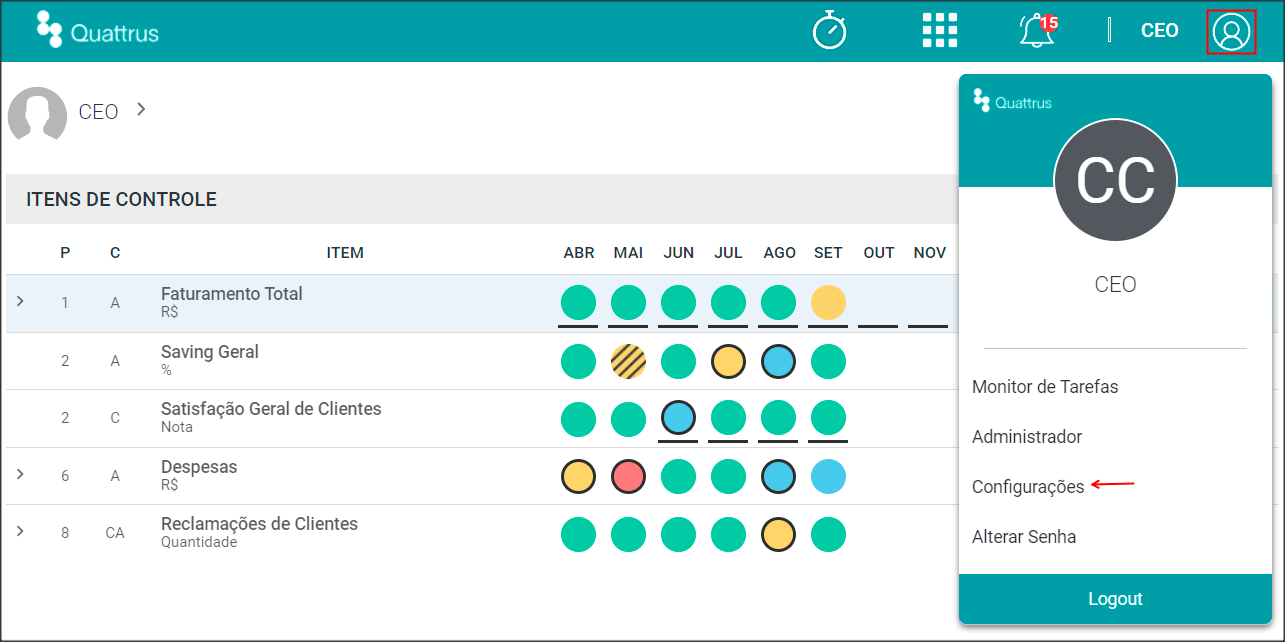Choose Administrador in the user menu
The height and width of the screenshot is (642, 1285).
click(1027, 437)
